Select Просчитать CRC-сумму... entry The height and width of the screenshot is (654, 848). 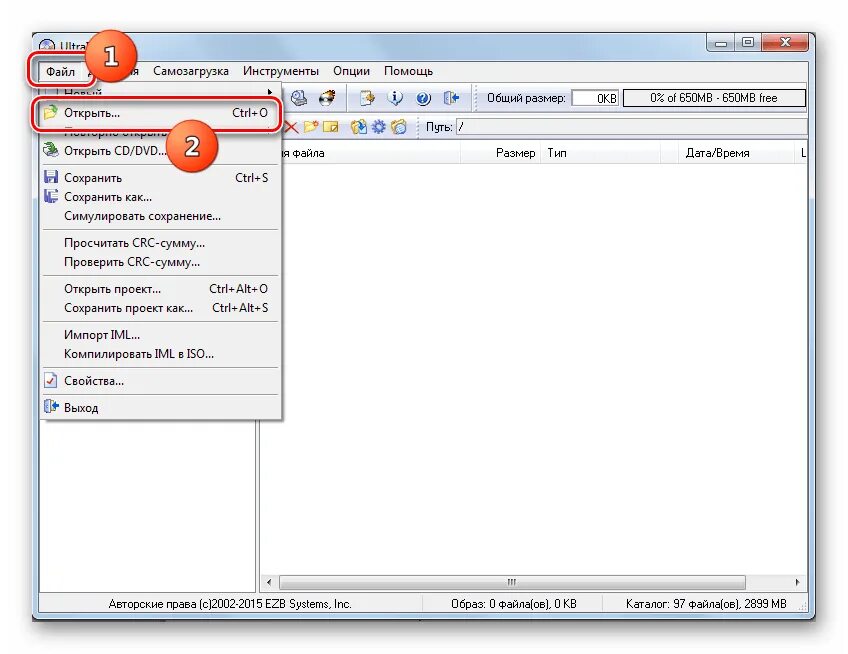tap(161, 243)
